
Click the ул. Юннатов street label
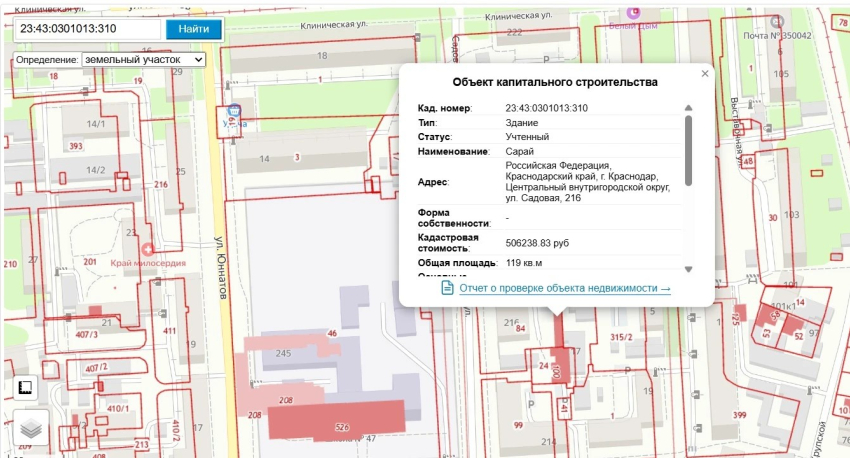click(220, 268)
